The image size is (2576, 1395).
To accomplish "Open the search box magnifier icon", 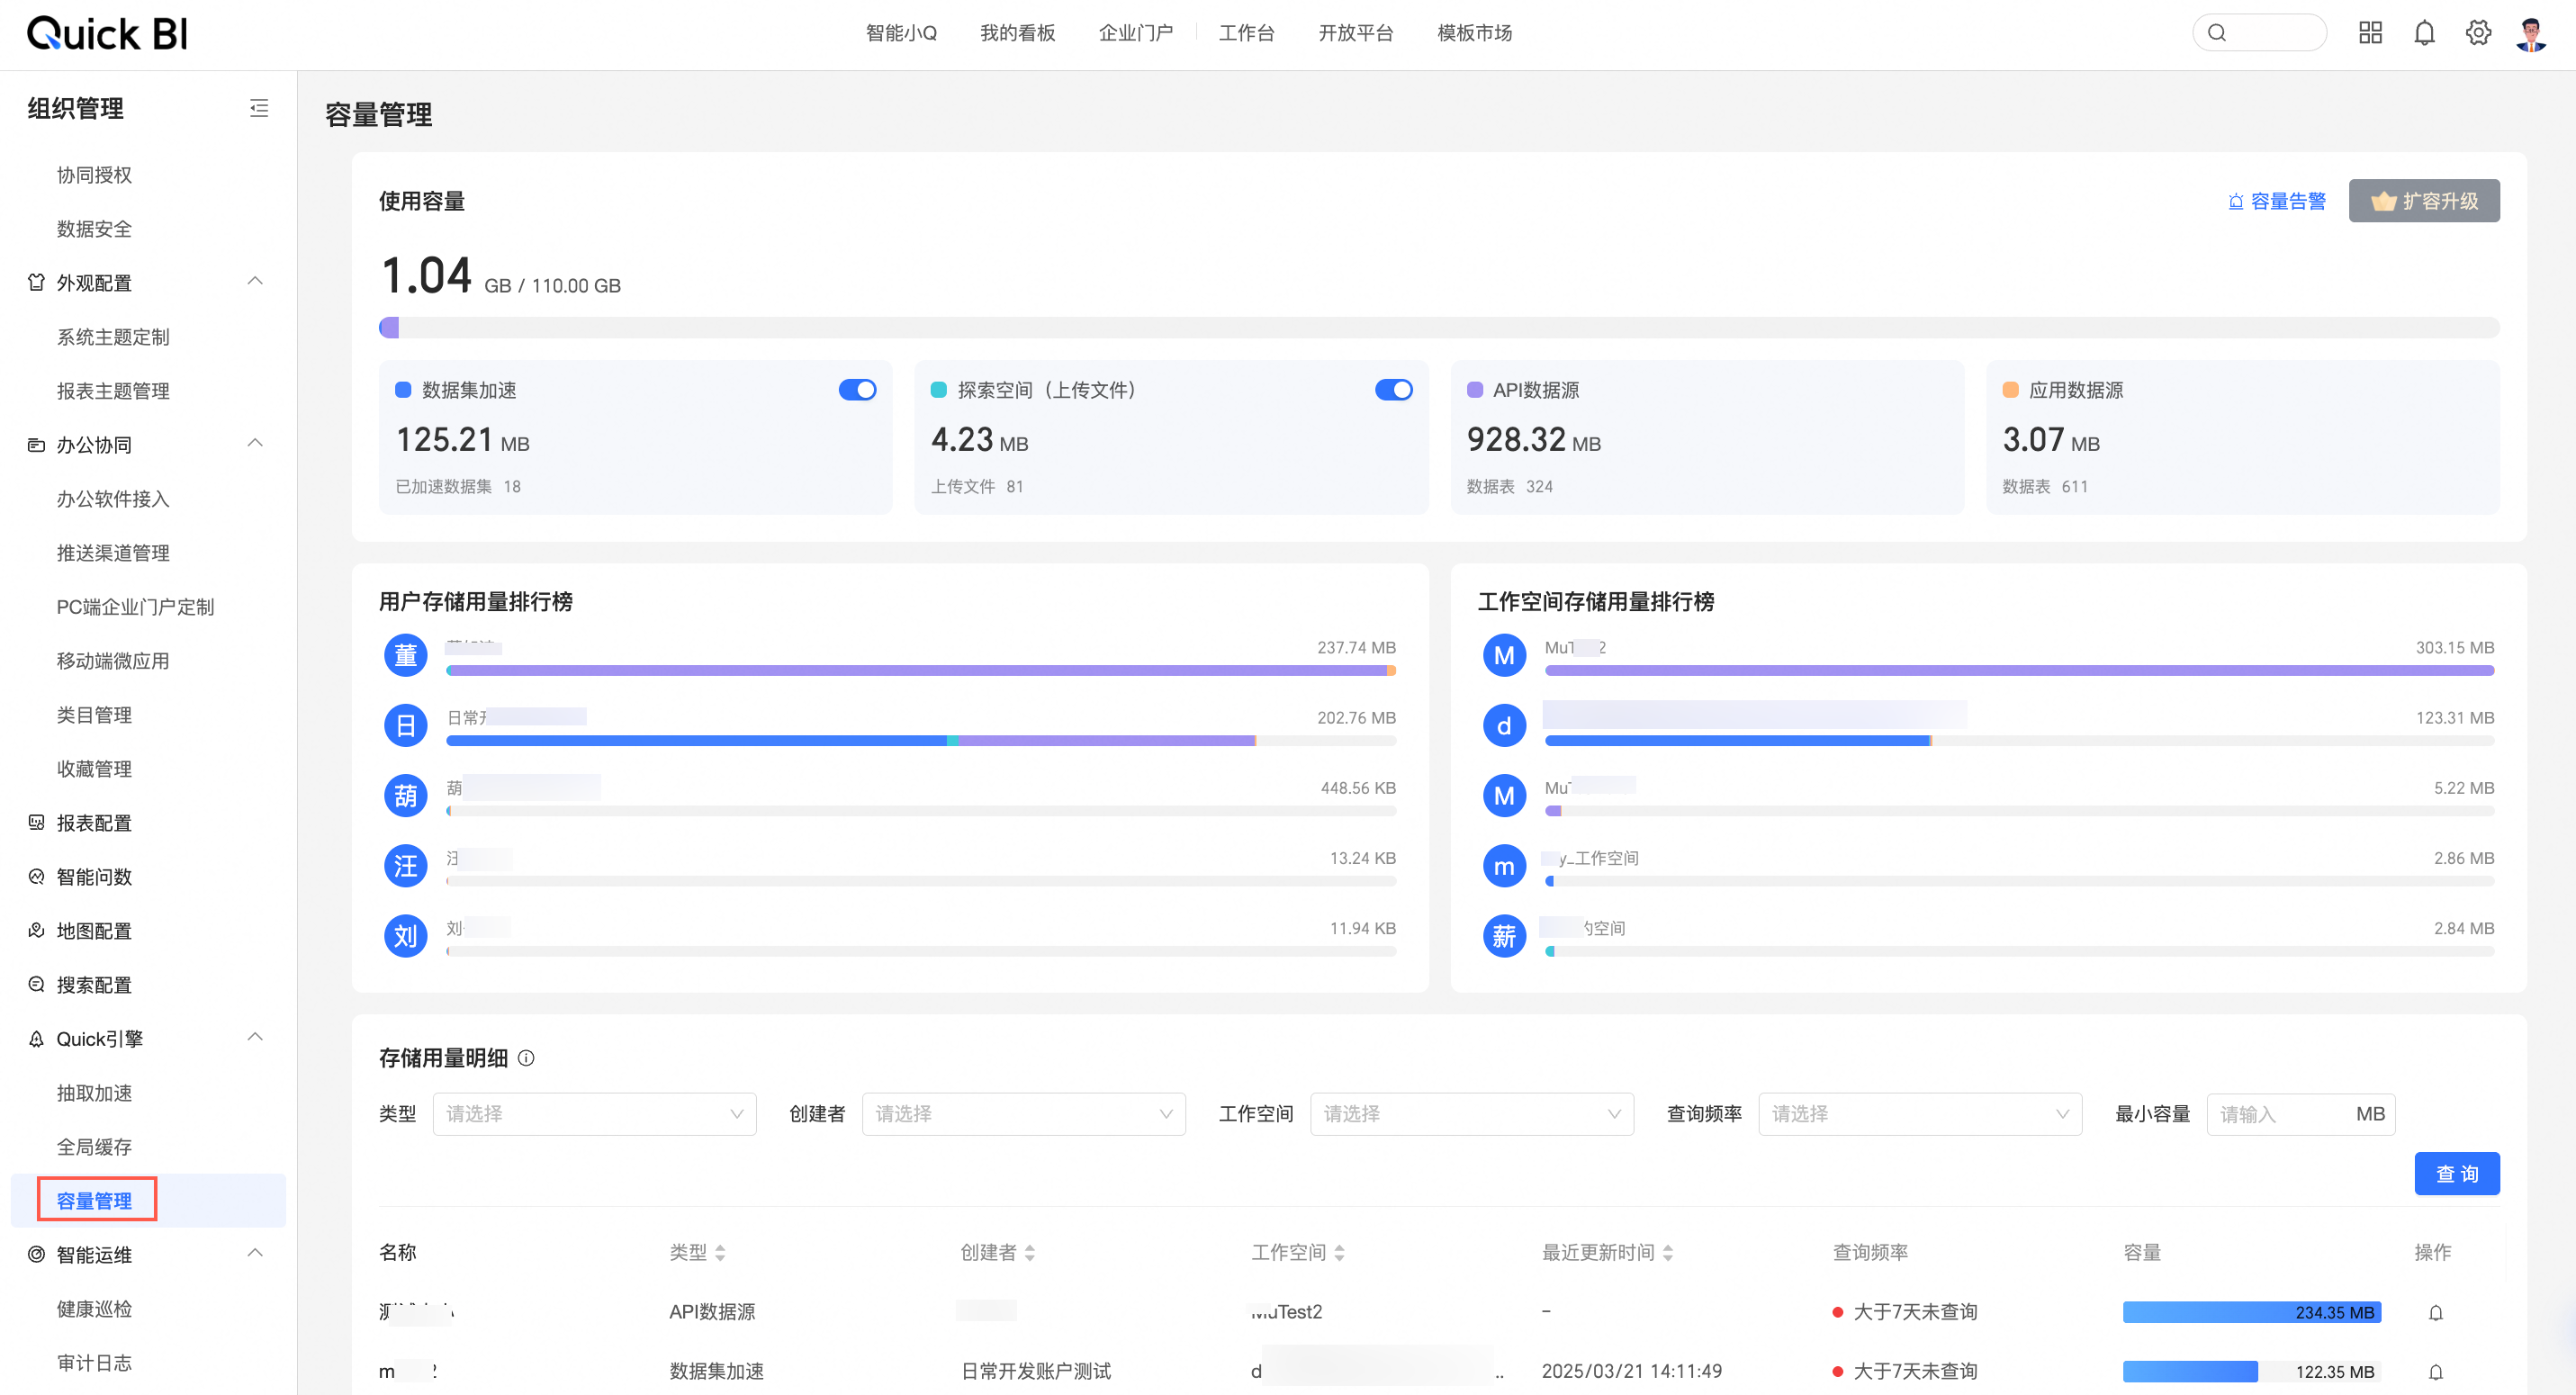I will pos(2217,33).
